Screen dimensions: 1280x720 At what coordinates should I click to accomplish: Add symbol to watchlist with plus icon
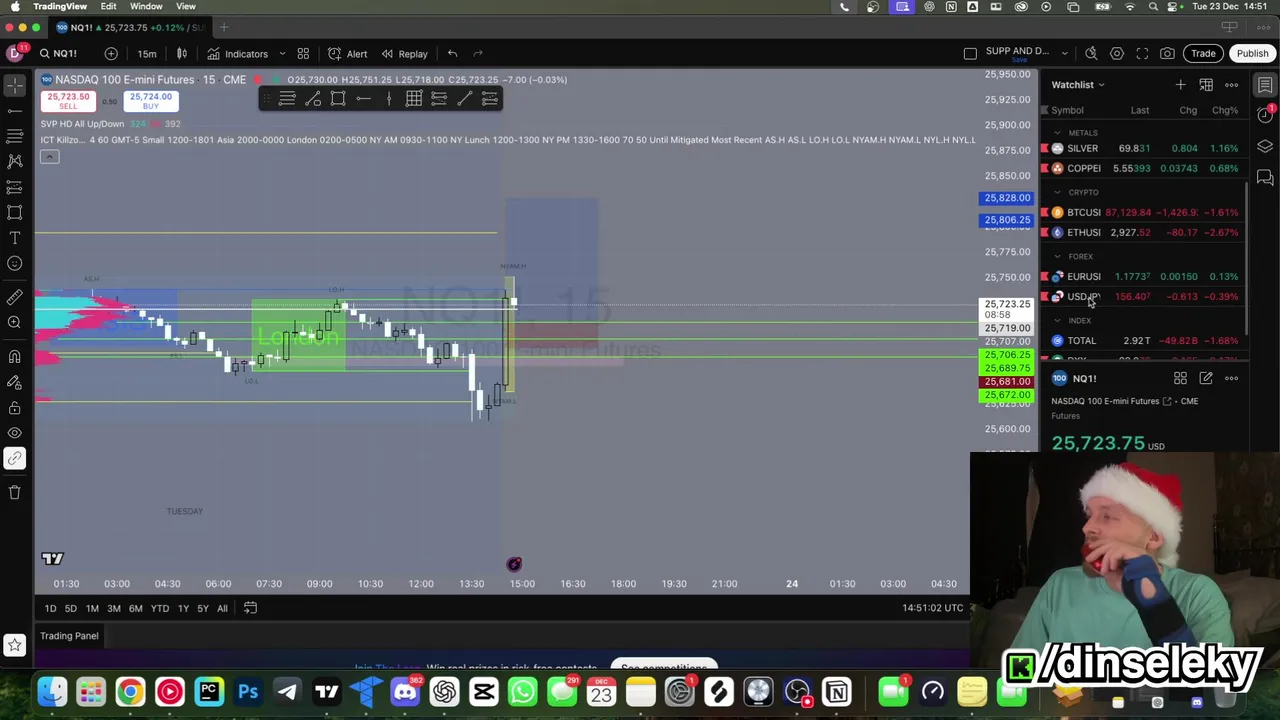(1180, 85)
